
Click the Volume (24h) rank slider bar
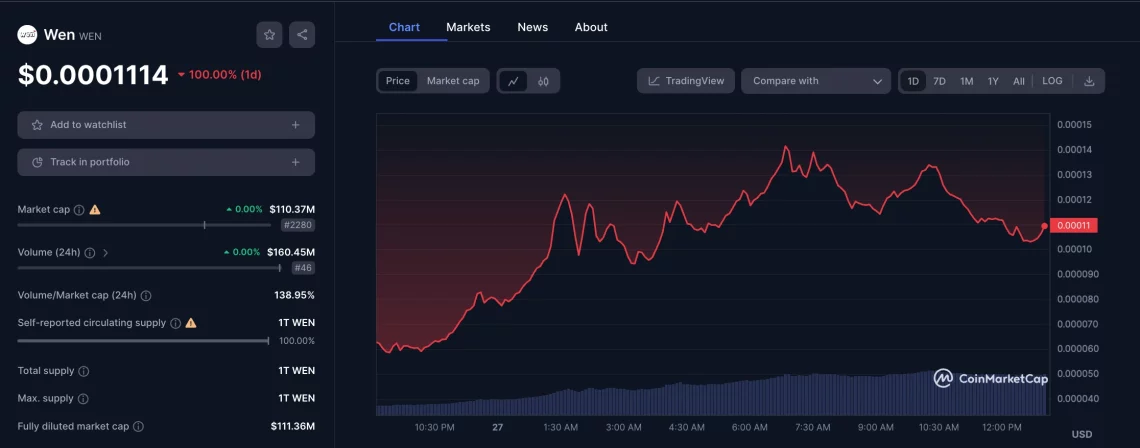[x=149, y=268]
